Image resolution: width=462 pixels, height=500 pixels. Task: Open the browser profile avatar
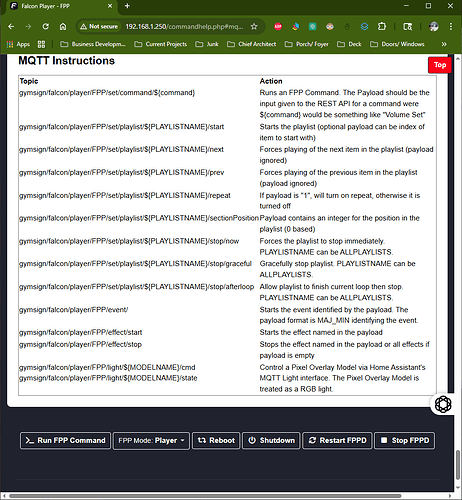pyautogui.click(x=434, y=27)
